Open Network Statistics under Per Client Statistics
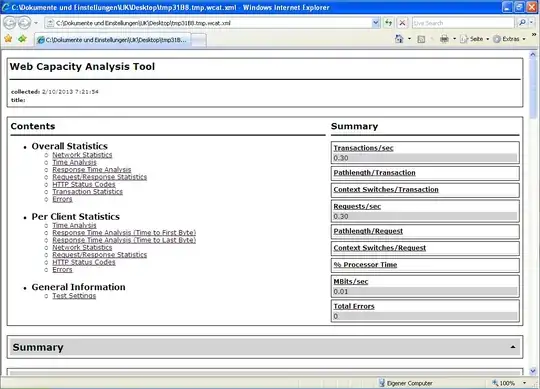Viewport: 540px width, 389px height. pyautogui.click(x=82, y=248)
